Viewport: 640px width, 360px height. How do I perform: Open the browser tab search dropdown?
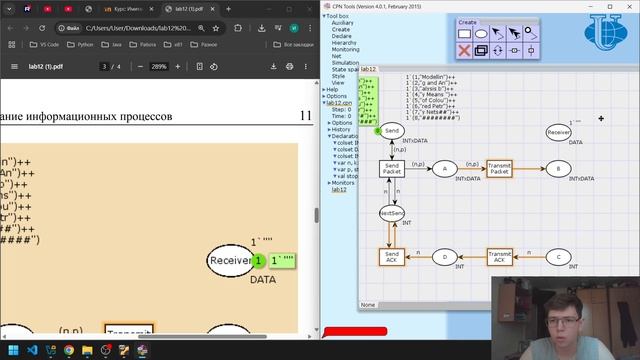point(9,9)
